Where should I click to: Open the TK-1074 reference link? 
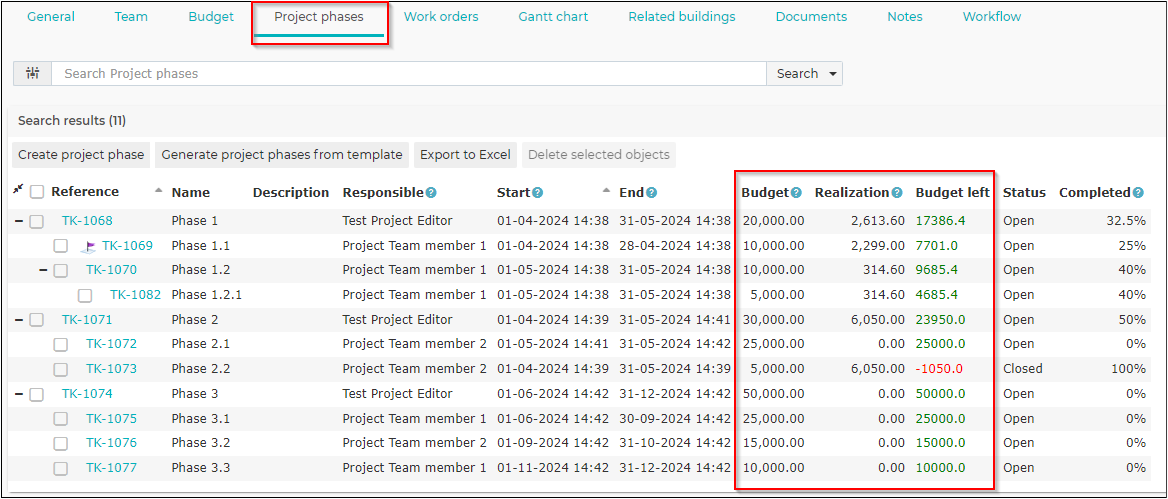pyautogui.click(x=87, y=394)
